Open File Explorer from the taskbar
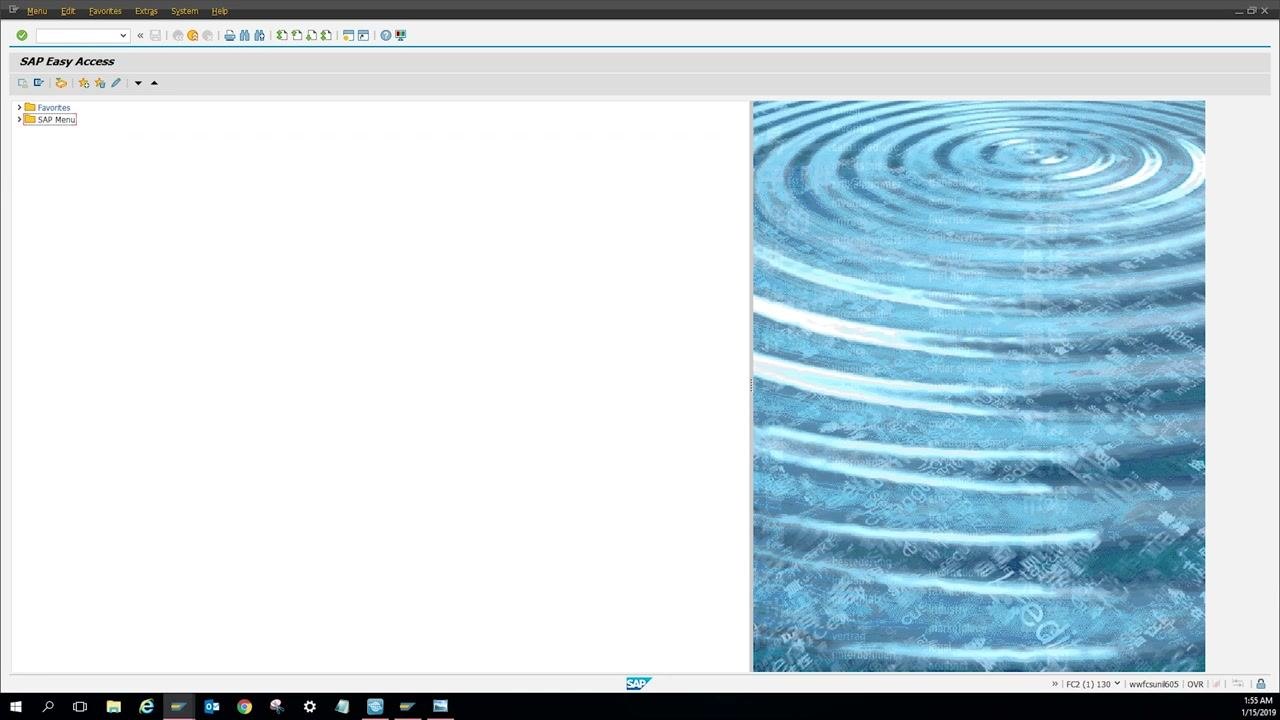The image size is (1280, 720). coord(113,707)
